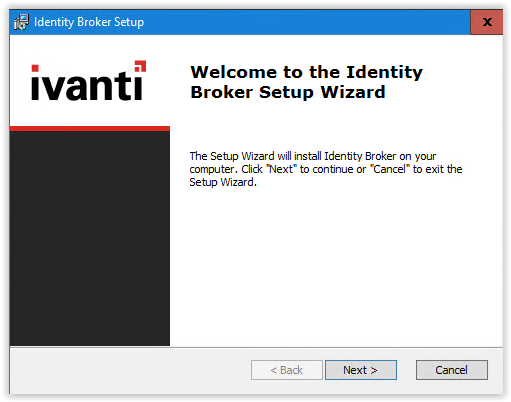This screenshot has width=511, height=402.
Task: Proceed with the Next > button
Action: click(x=361, y=370)
